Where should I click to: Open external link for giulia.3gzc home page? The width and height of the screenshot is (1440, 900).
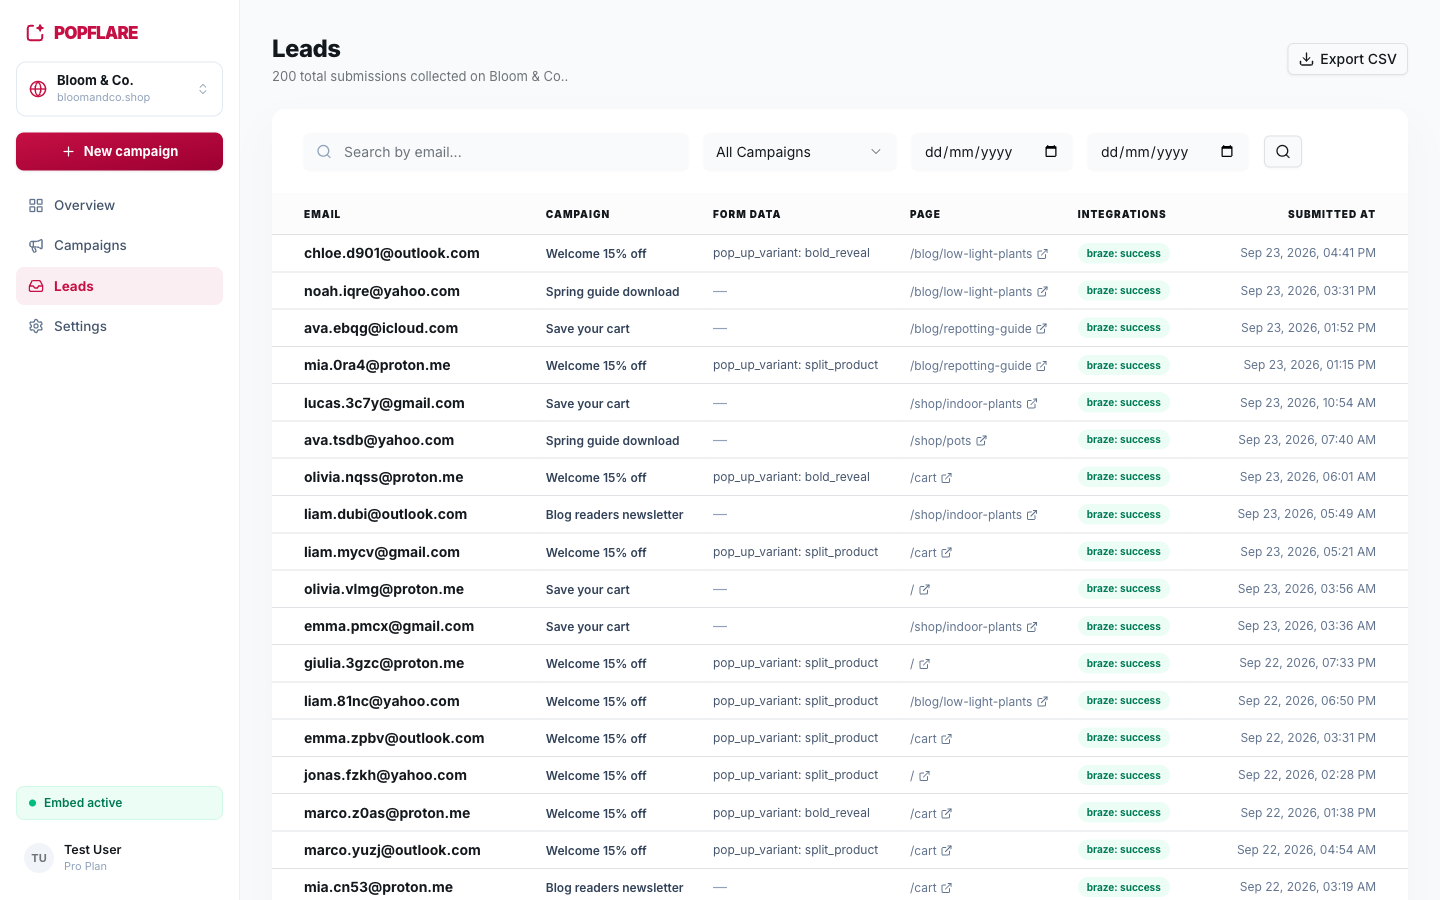pyautogui.click(x=924, y=664)
